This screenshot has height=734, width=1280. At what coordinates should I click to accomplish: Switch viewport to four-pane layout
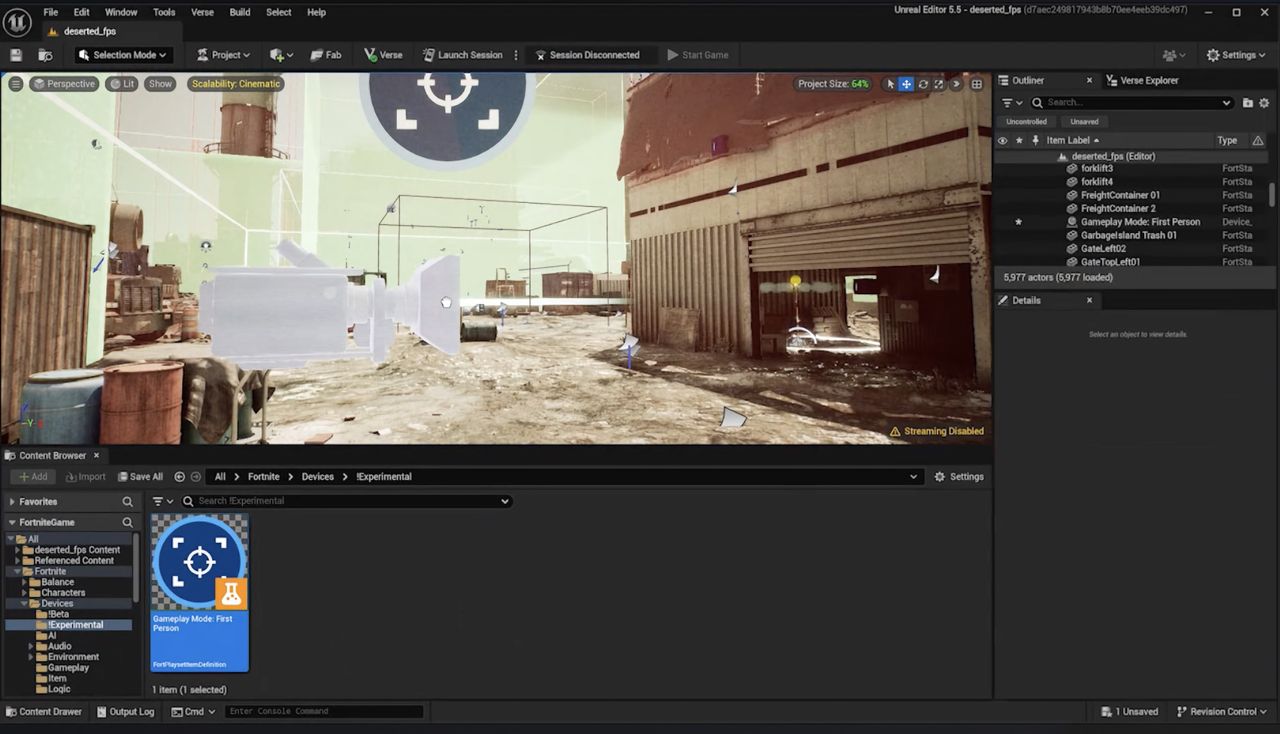[x=976, y=84]
